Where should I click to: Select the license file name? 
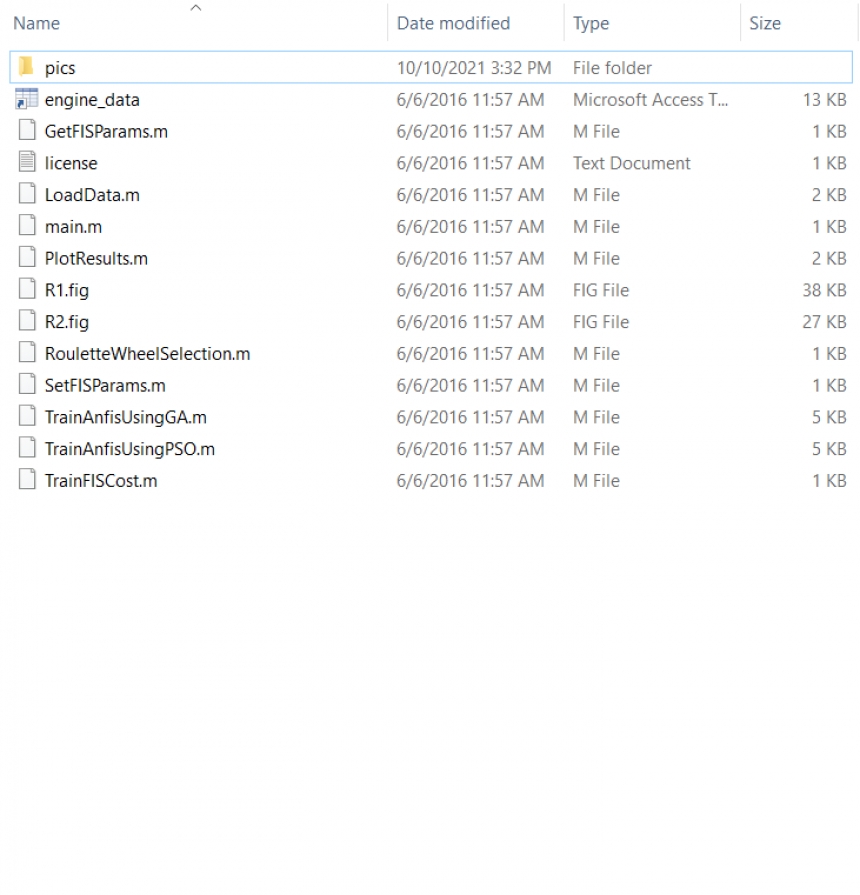pos(71,163)
